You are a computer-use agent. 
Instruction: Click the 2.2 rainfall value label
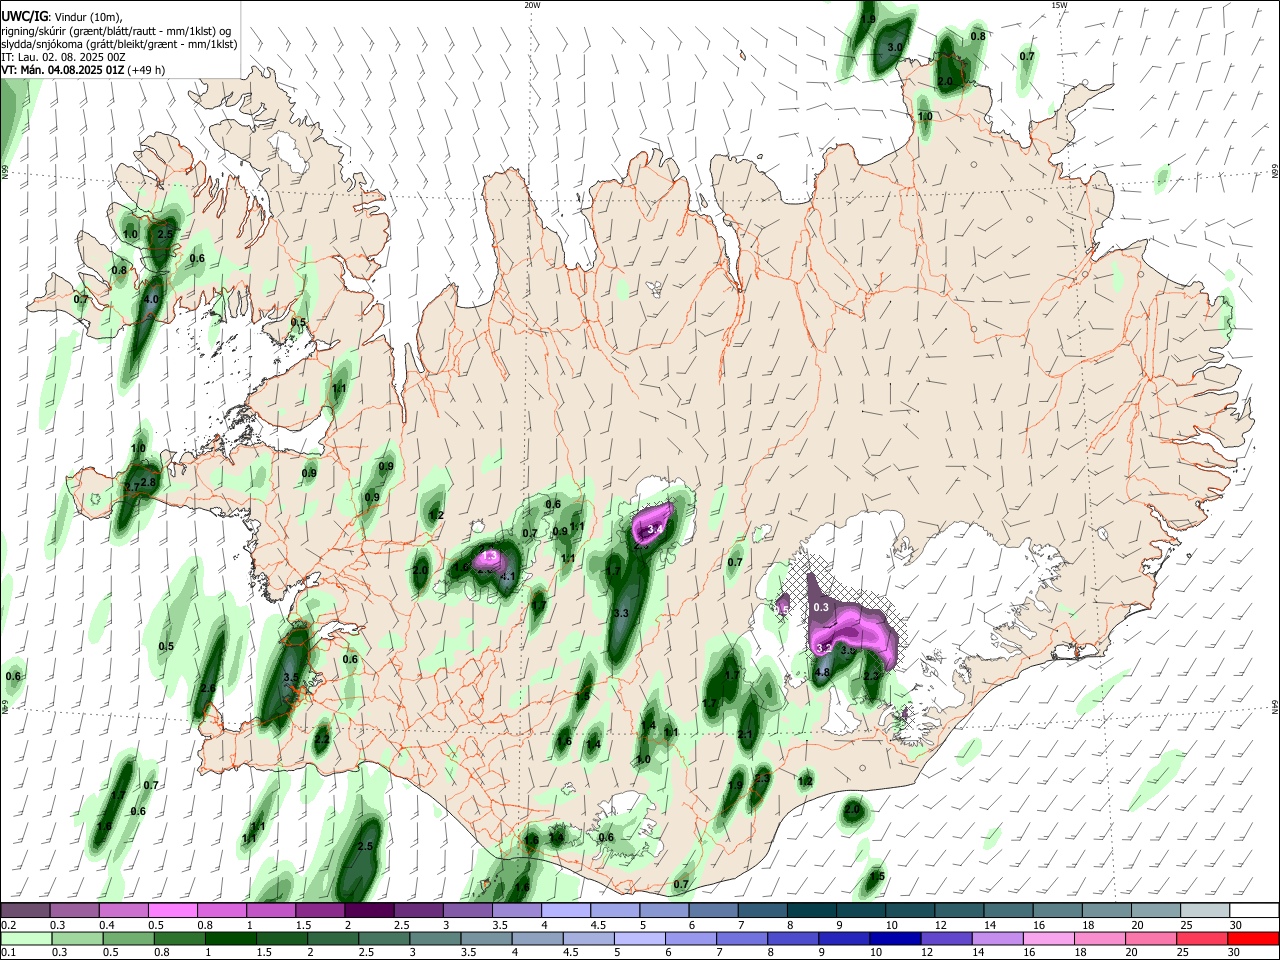tap(322, 739)
